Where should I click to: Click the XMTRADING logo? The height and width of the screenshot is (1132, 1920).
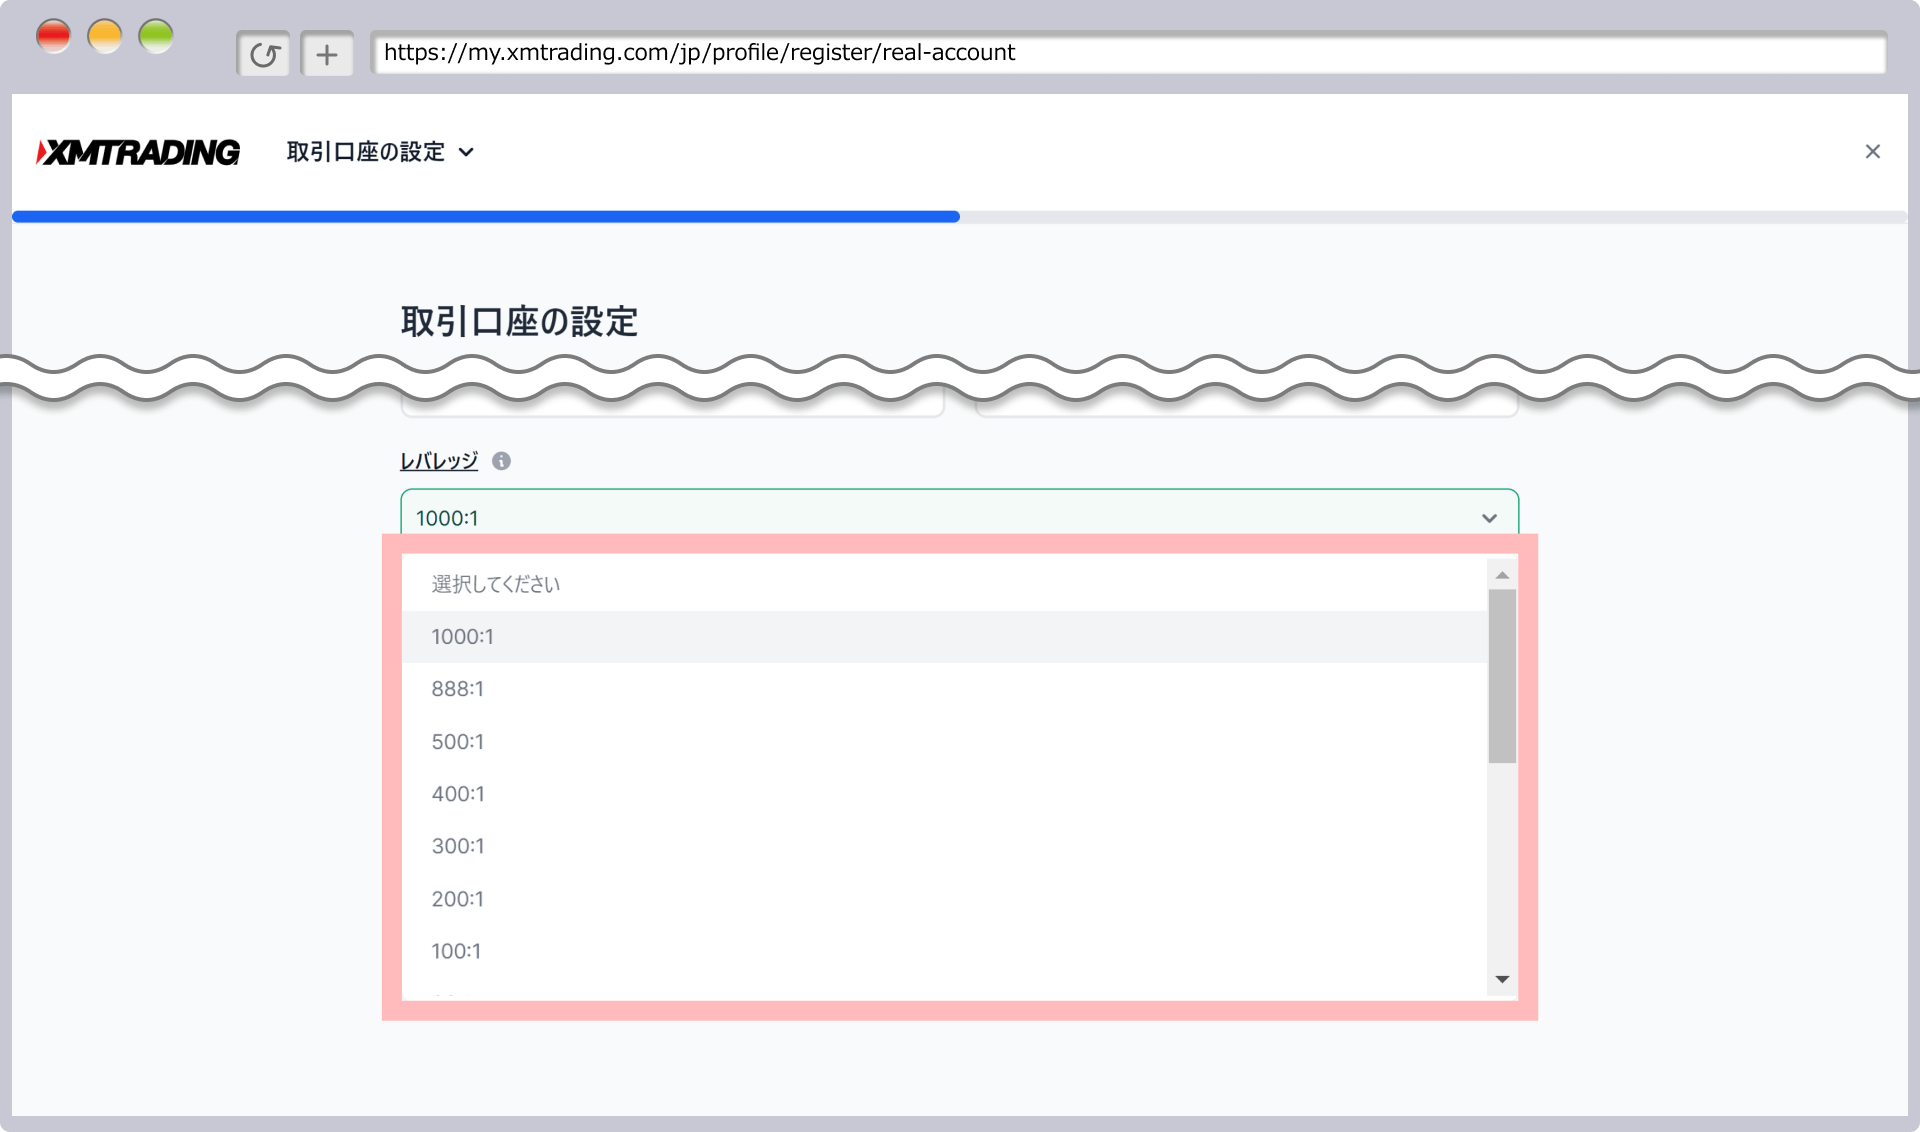click(x=137, y=152)
